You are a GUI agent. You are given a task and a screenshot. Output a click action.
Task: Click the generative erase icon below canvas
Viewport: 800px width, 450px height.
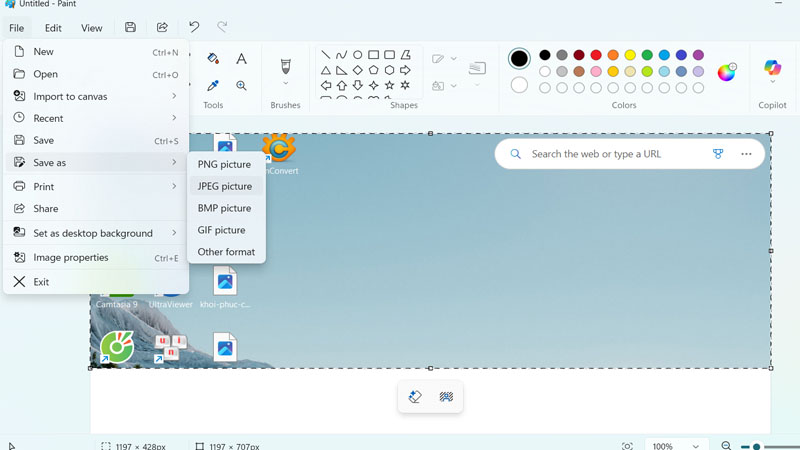(416, 397)
